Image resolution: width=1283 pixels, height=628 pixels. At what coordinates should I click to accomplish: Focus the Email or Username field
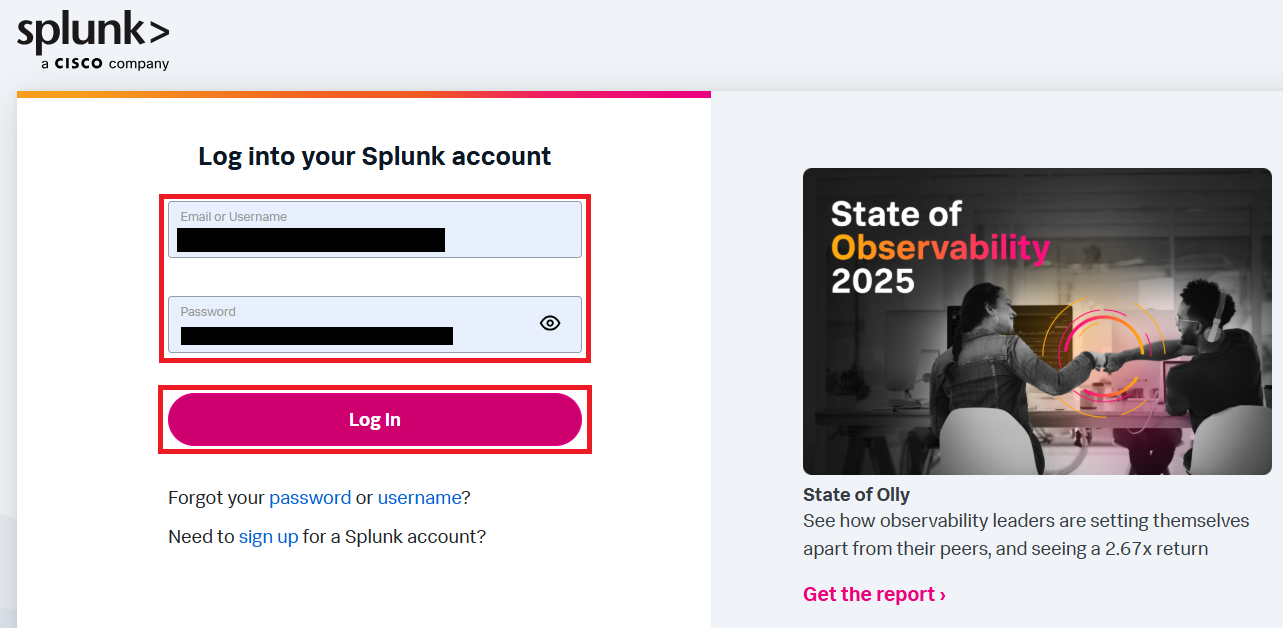coord(374,230)
